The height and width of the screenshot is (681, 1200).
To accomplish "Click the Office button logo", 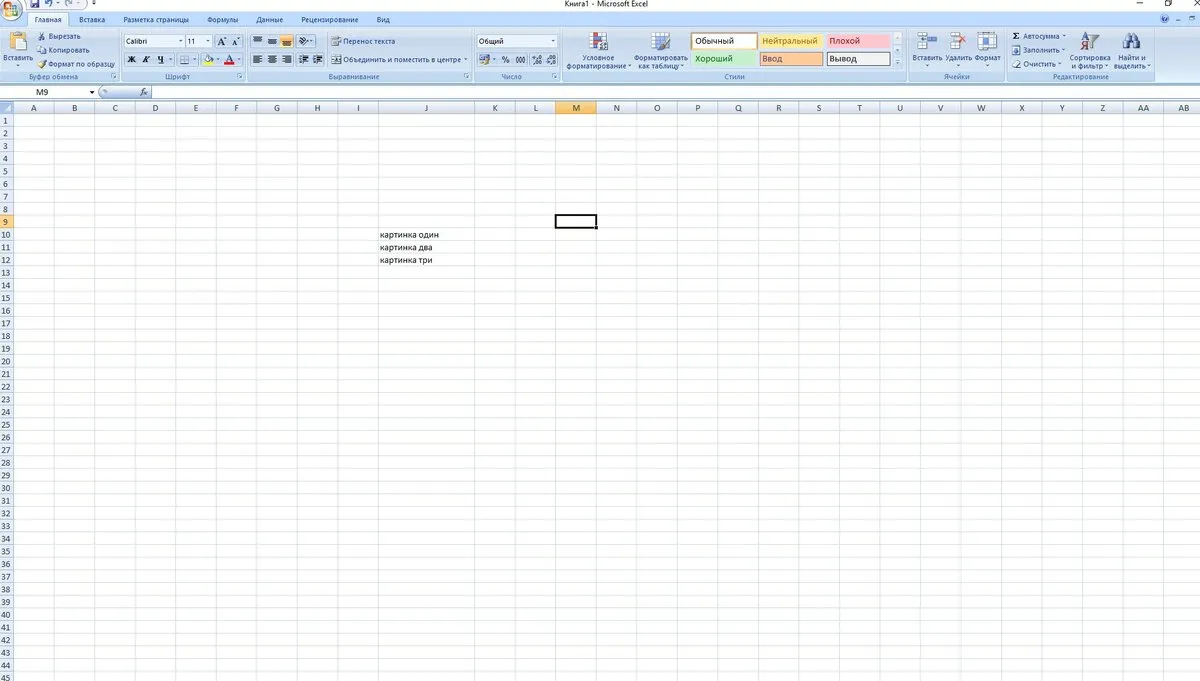I will [x=11, y=9].
